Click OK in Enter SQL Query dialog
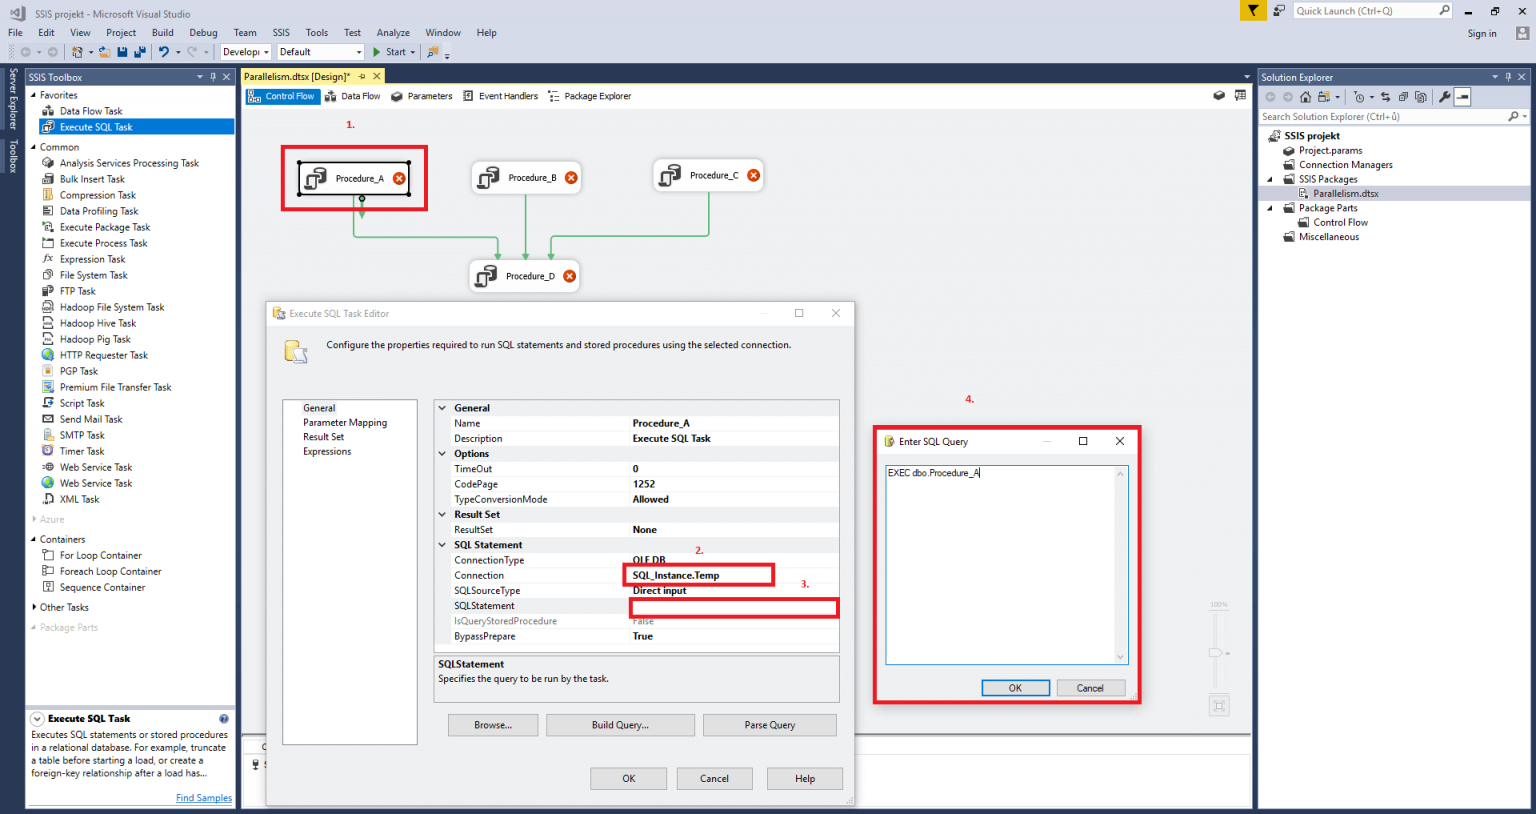1536x814 pixels. coord(1015,688)
